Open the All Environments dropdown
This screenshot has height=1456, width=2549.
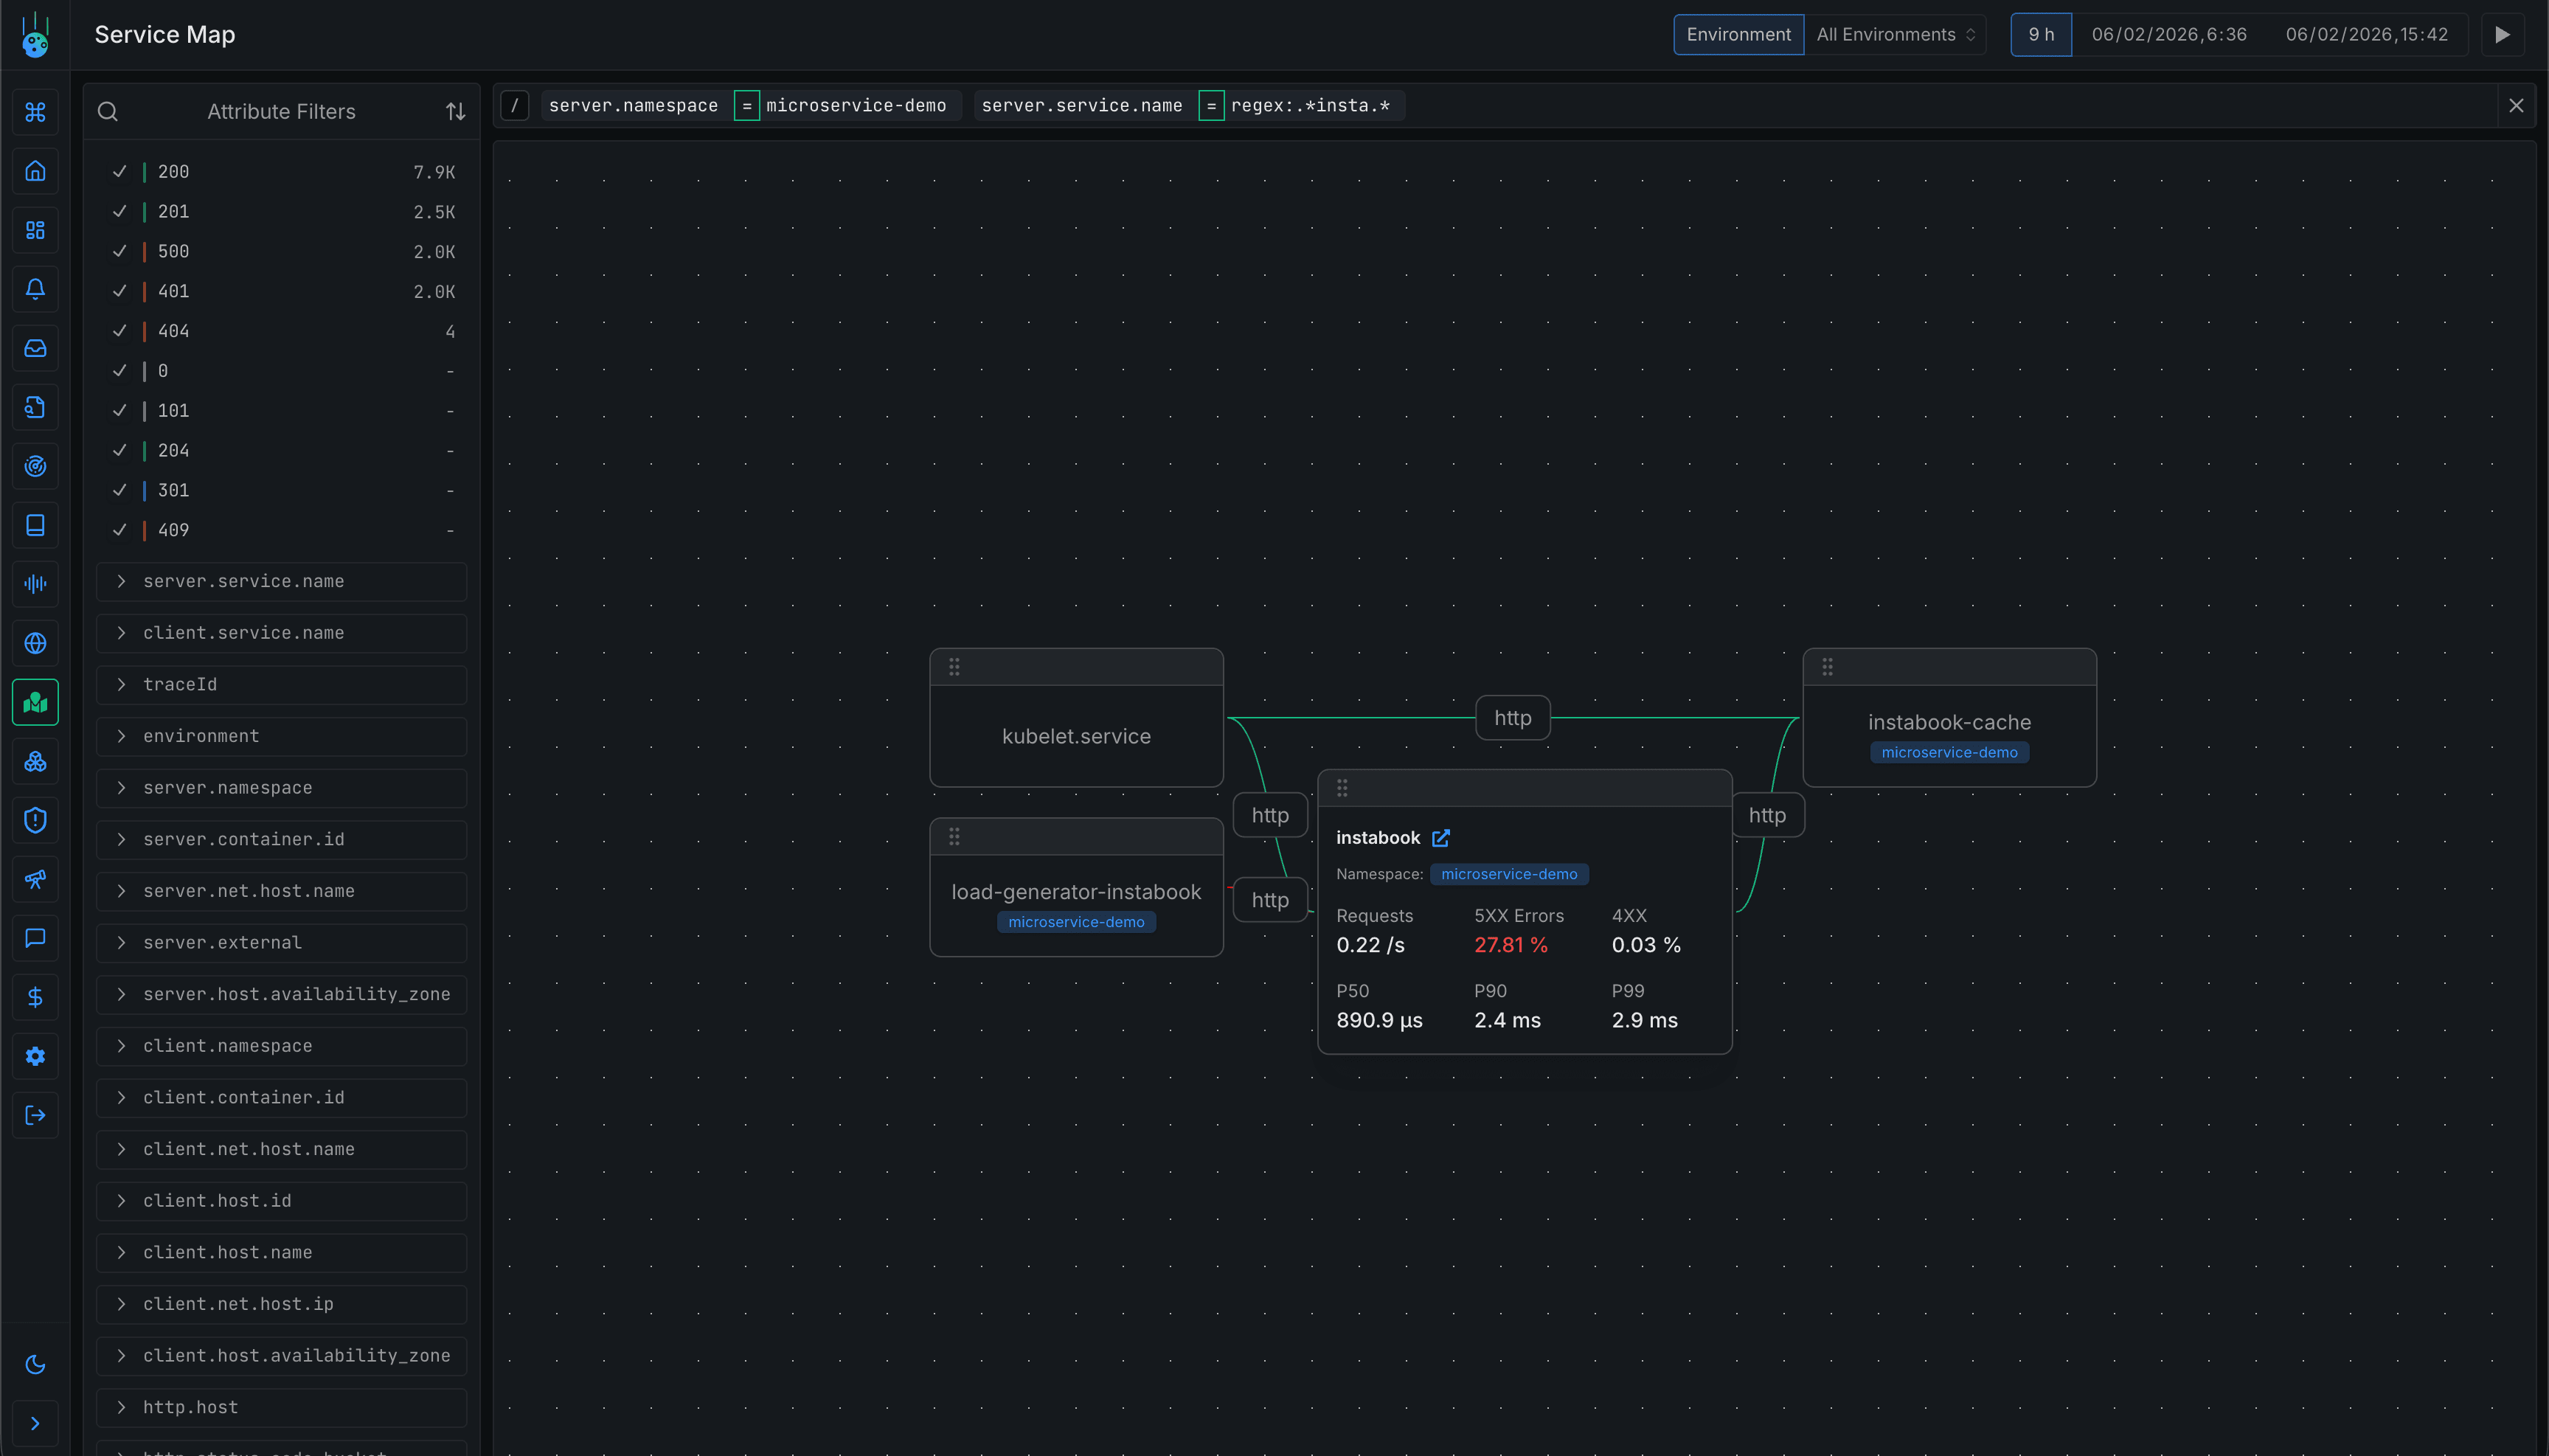(1894, 33)
